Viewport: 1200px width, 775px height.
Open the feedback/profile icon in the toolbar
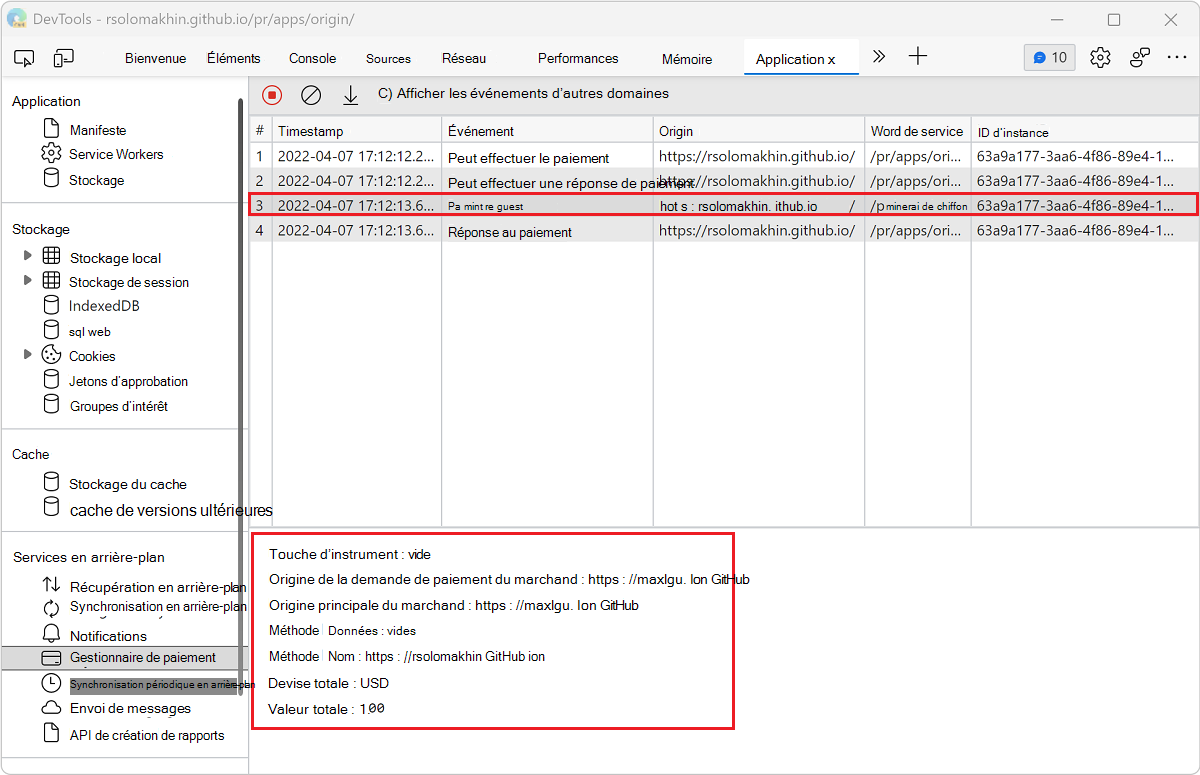coord(1139,57)
